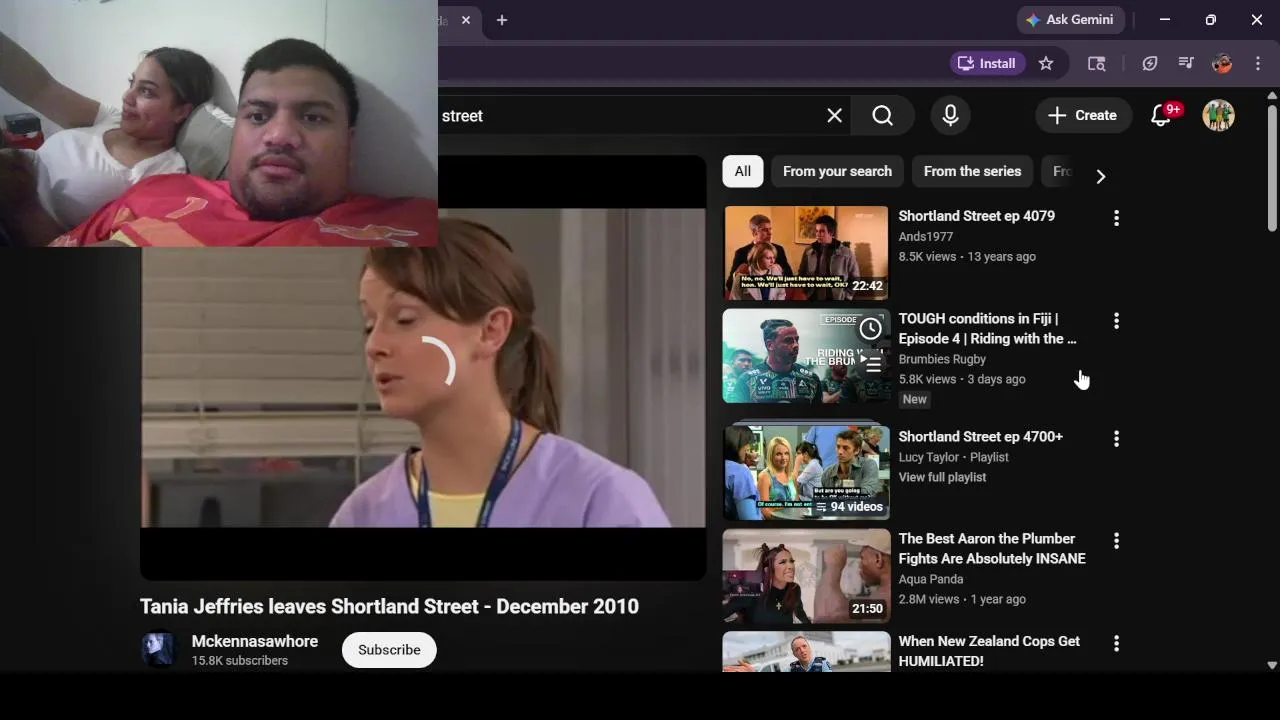Open Google Lens search icon in toolbar

(x=1097, y=63)
